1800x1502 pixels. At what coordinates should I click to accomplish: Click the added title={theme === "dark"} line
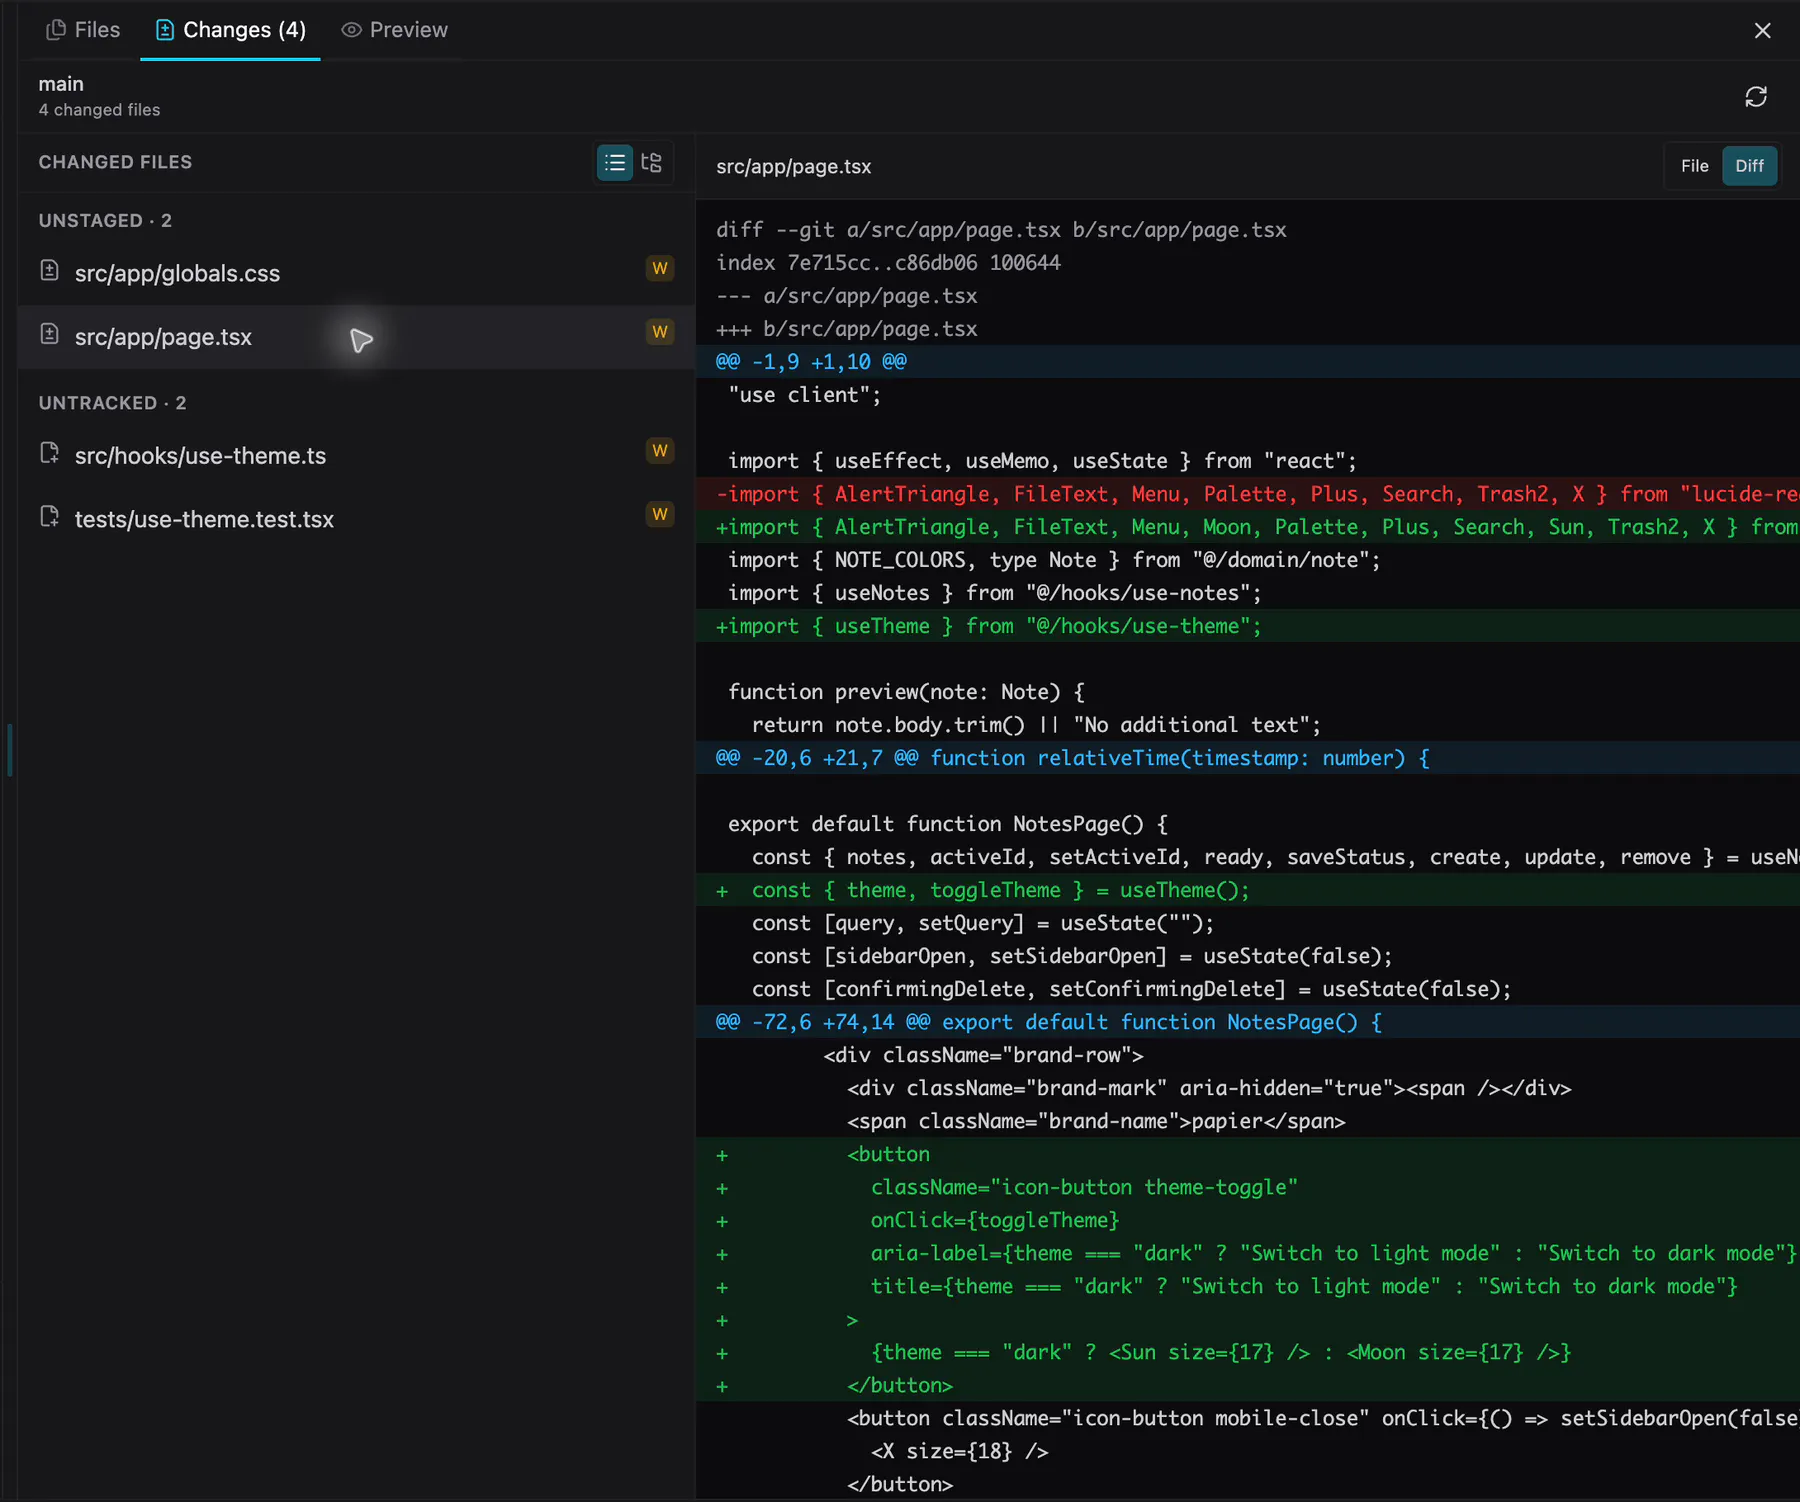point(1248,1286)
